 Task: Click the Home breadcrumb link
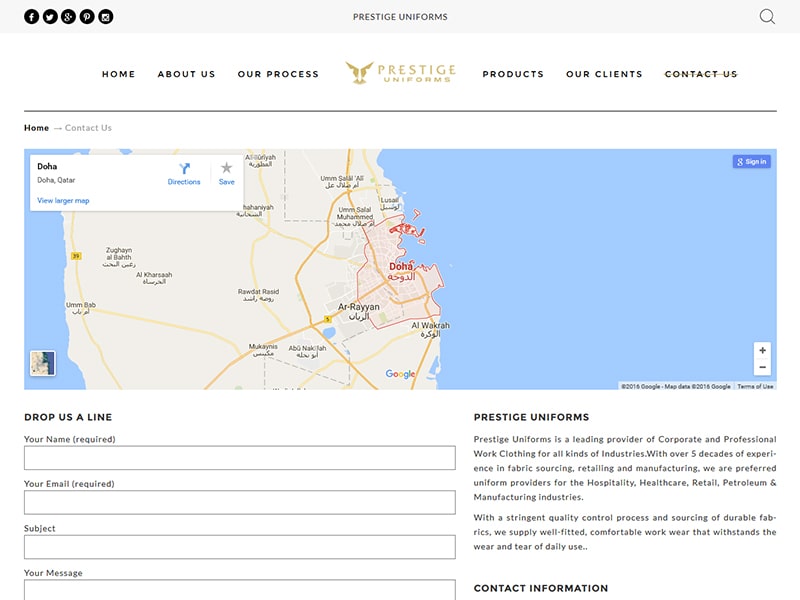pyautogui.click(x=36, y=128)
